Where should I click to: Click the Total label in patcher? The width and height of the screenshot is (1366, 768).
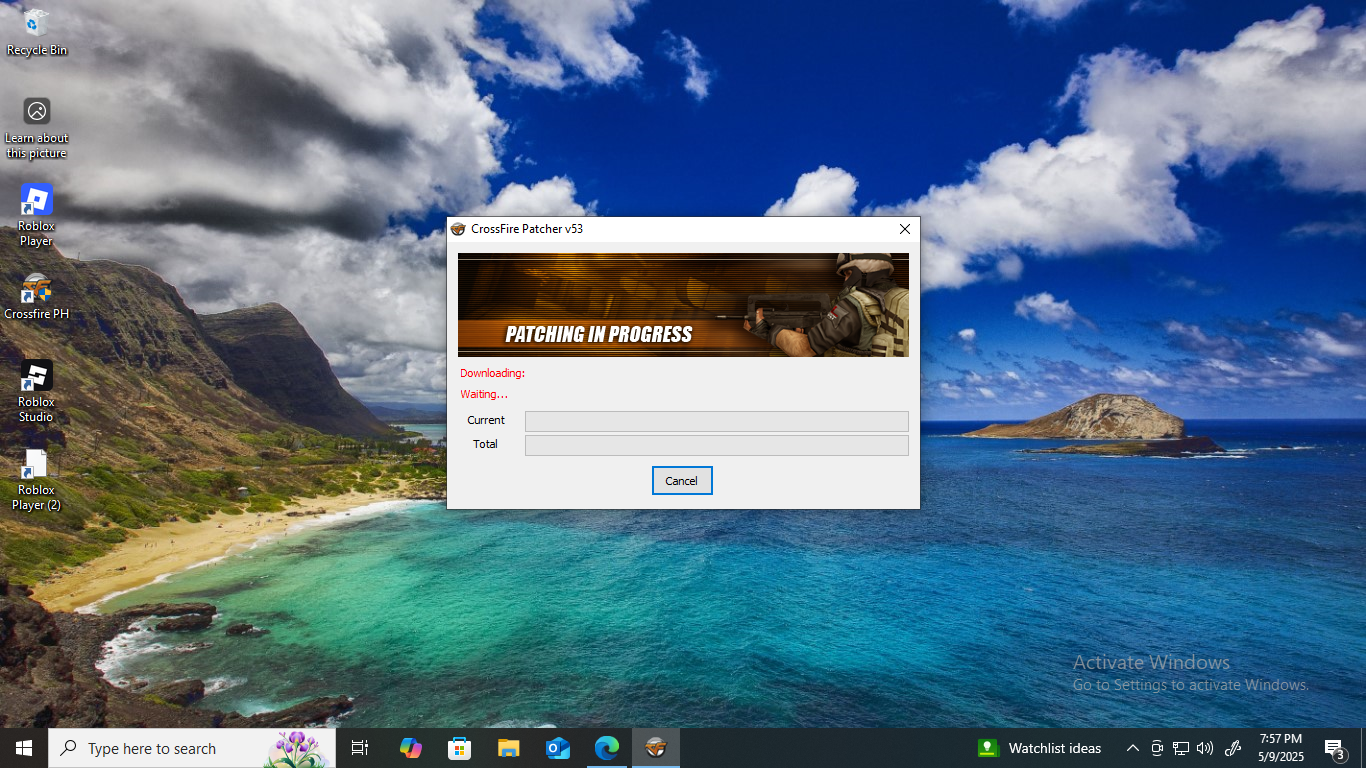[485, 444]
